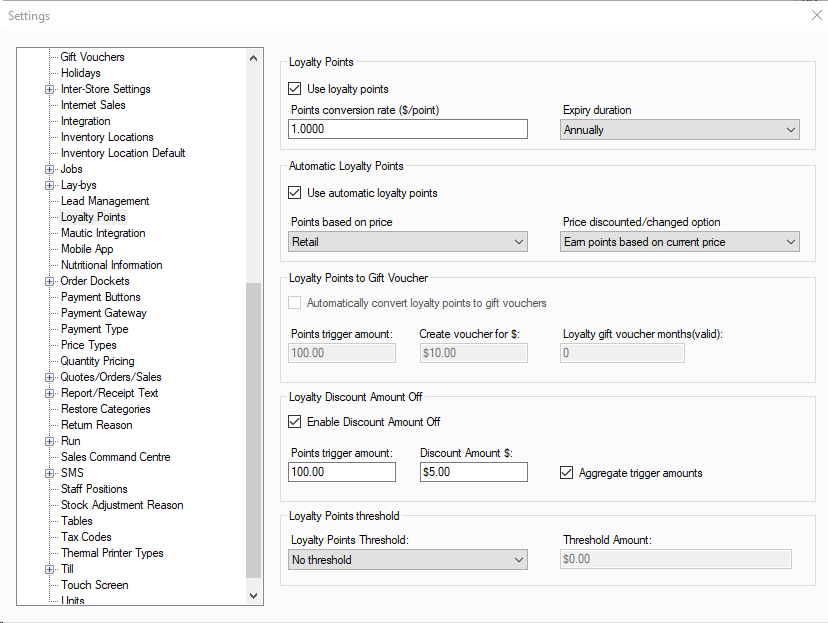This screenshot has width=828, height=623.
Task: Toggle Use automatic loyalty points checkbox
Action: point(295,193)
